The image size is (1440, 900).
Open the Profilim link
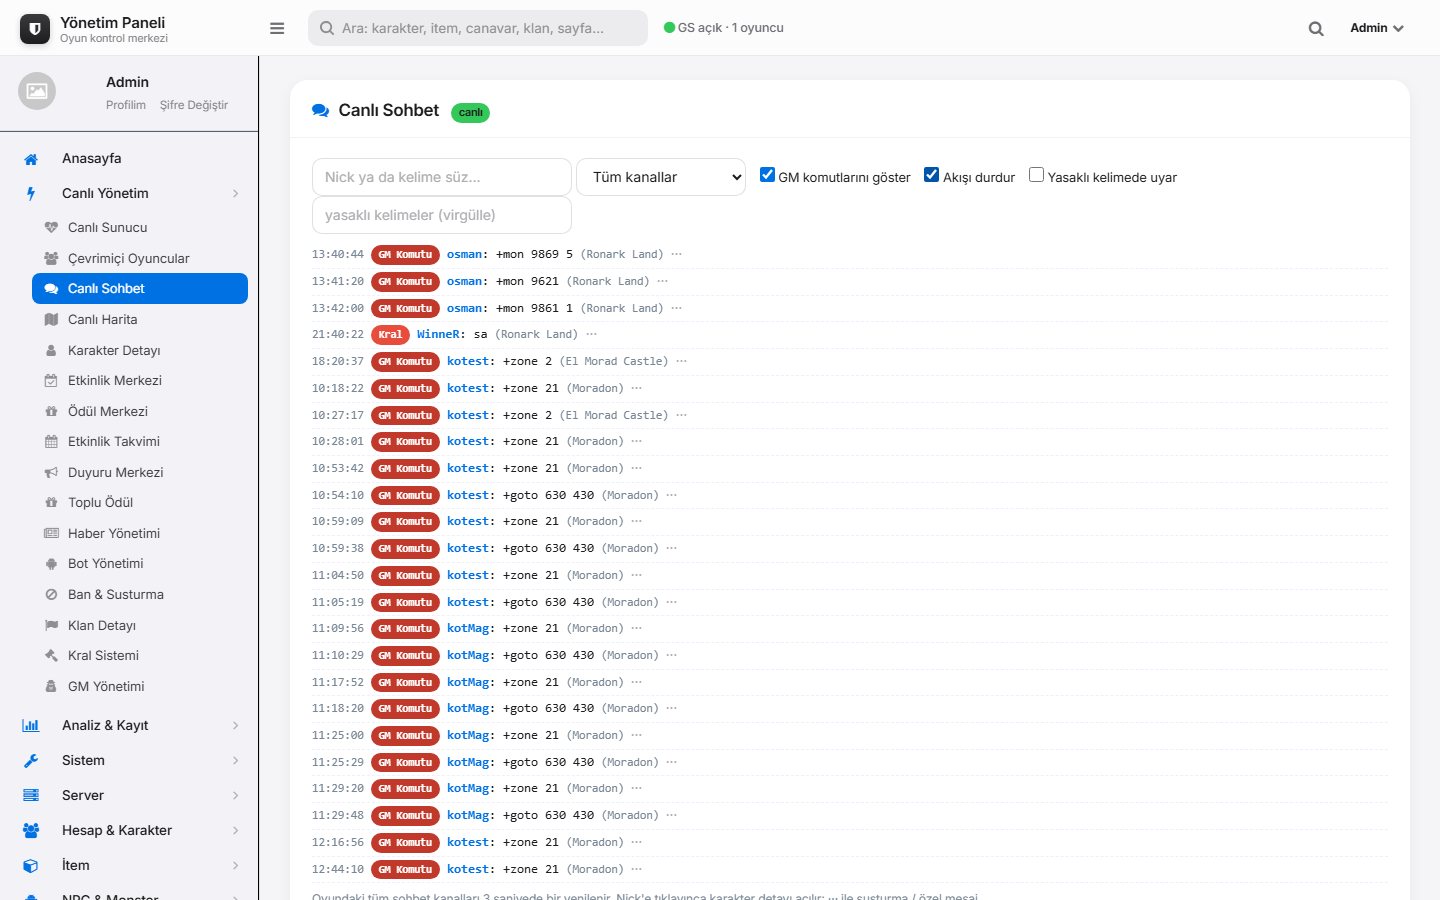click(126, 105)
